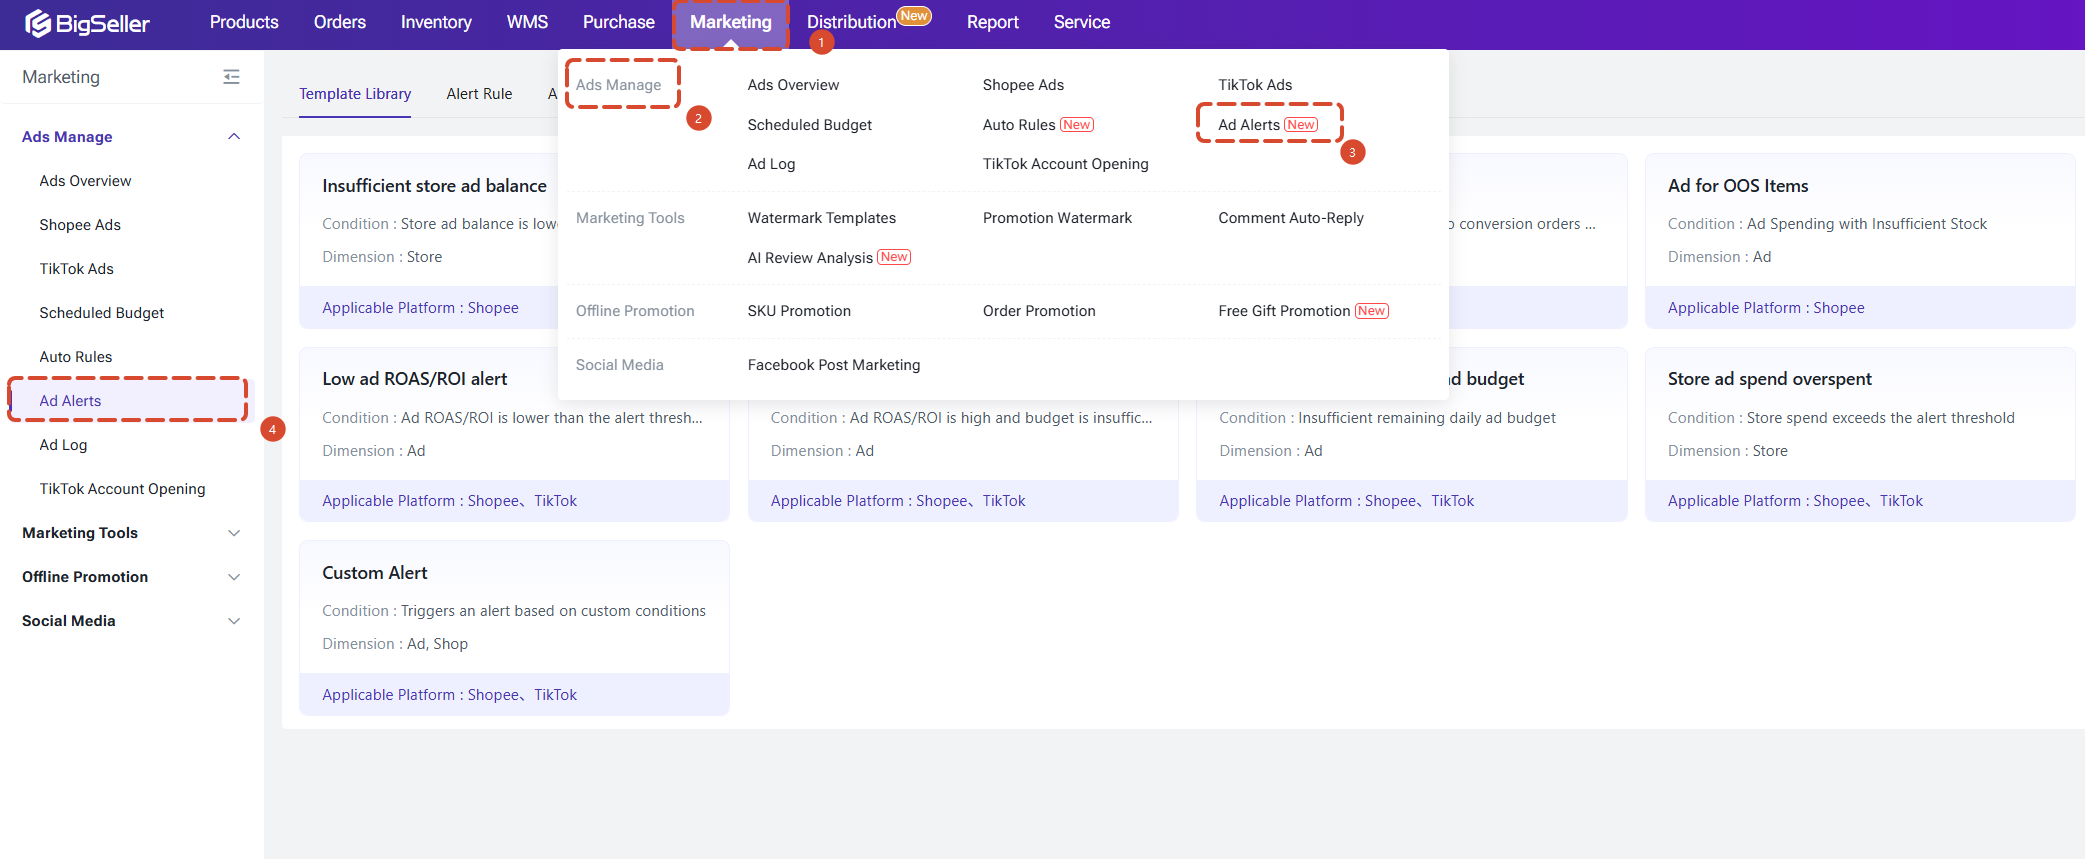Image resolution: width=2085 pixels, height=859 pixels.
Task: Open Order Promotion from the dropdown
Action: 1039,311
